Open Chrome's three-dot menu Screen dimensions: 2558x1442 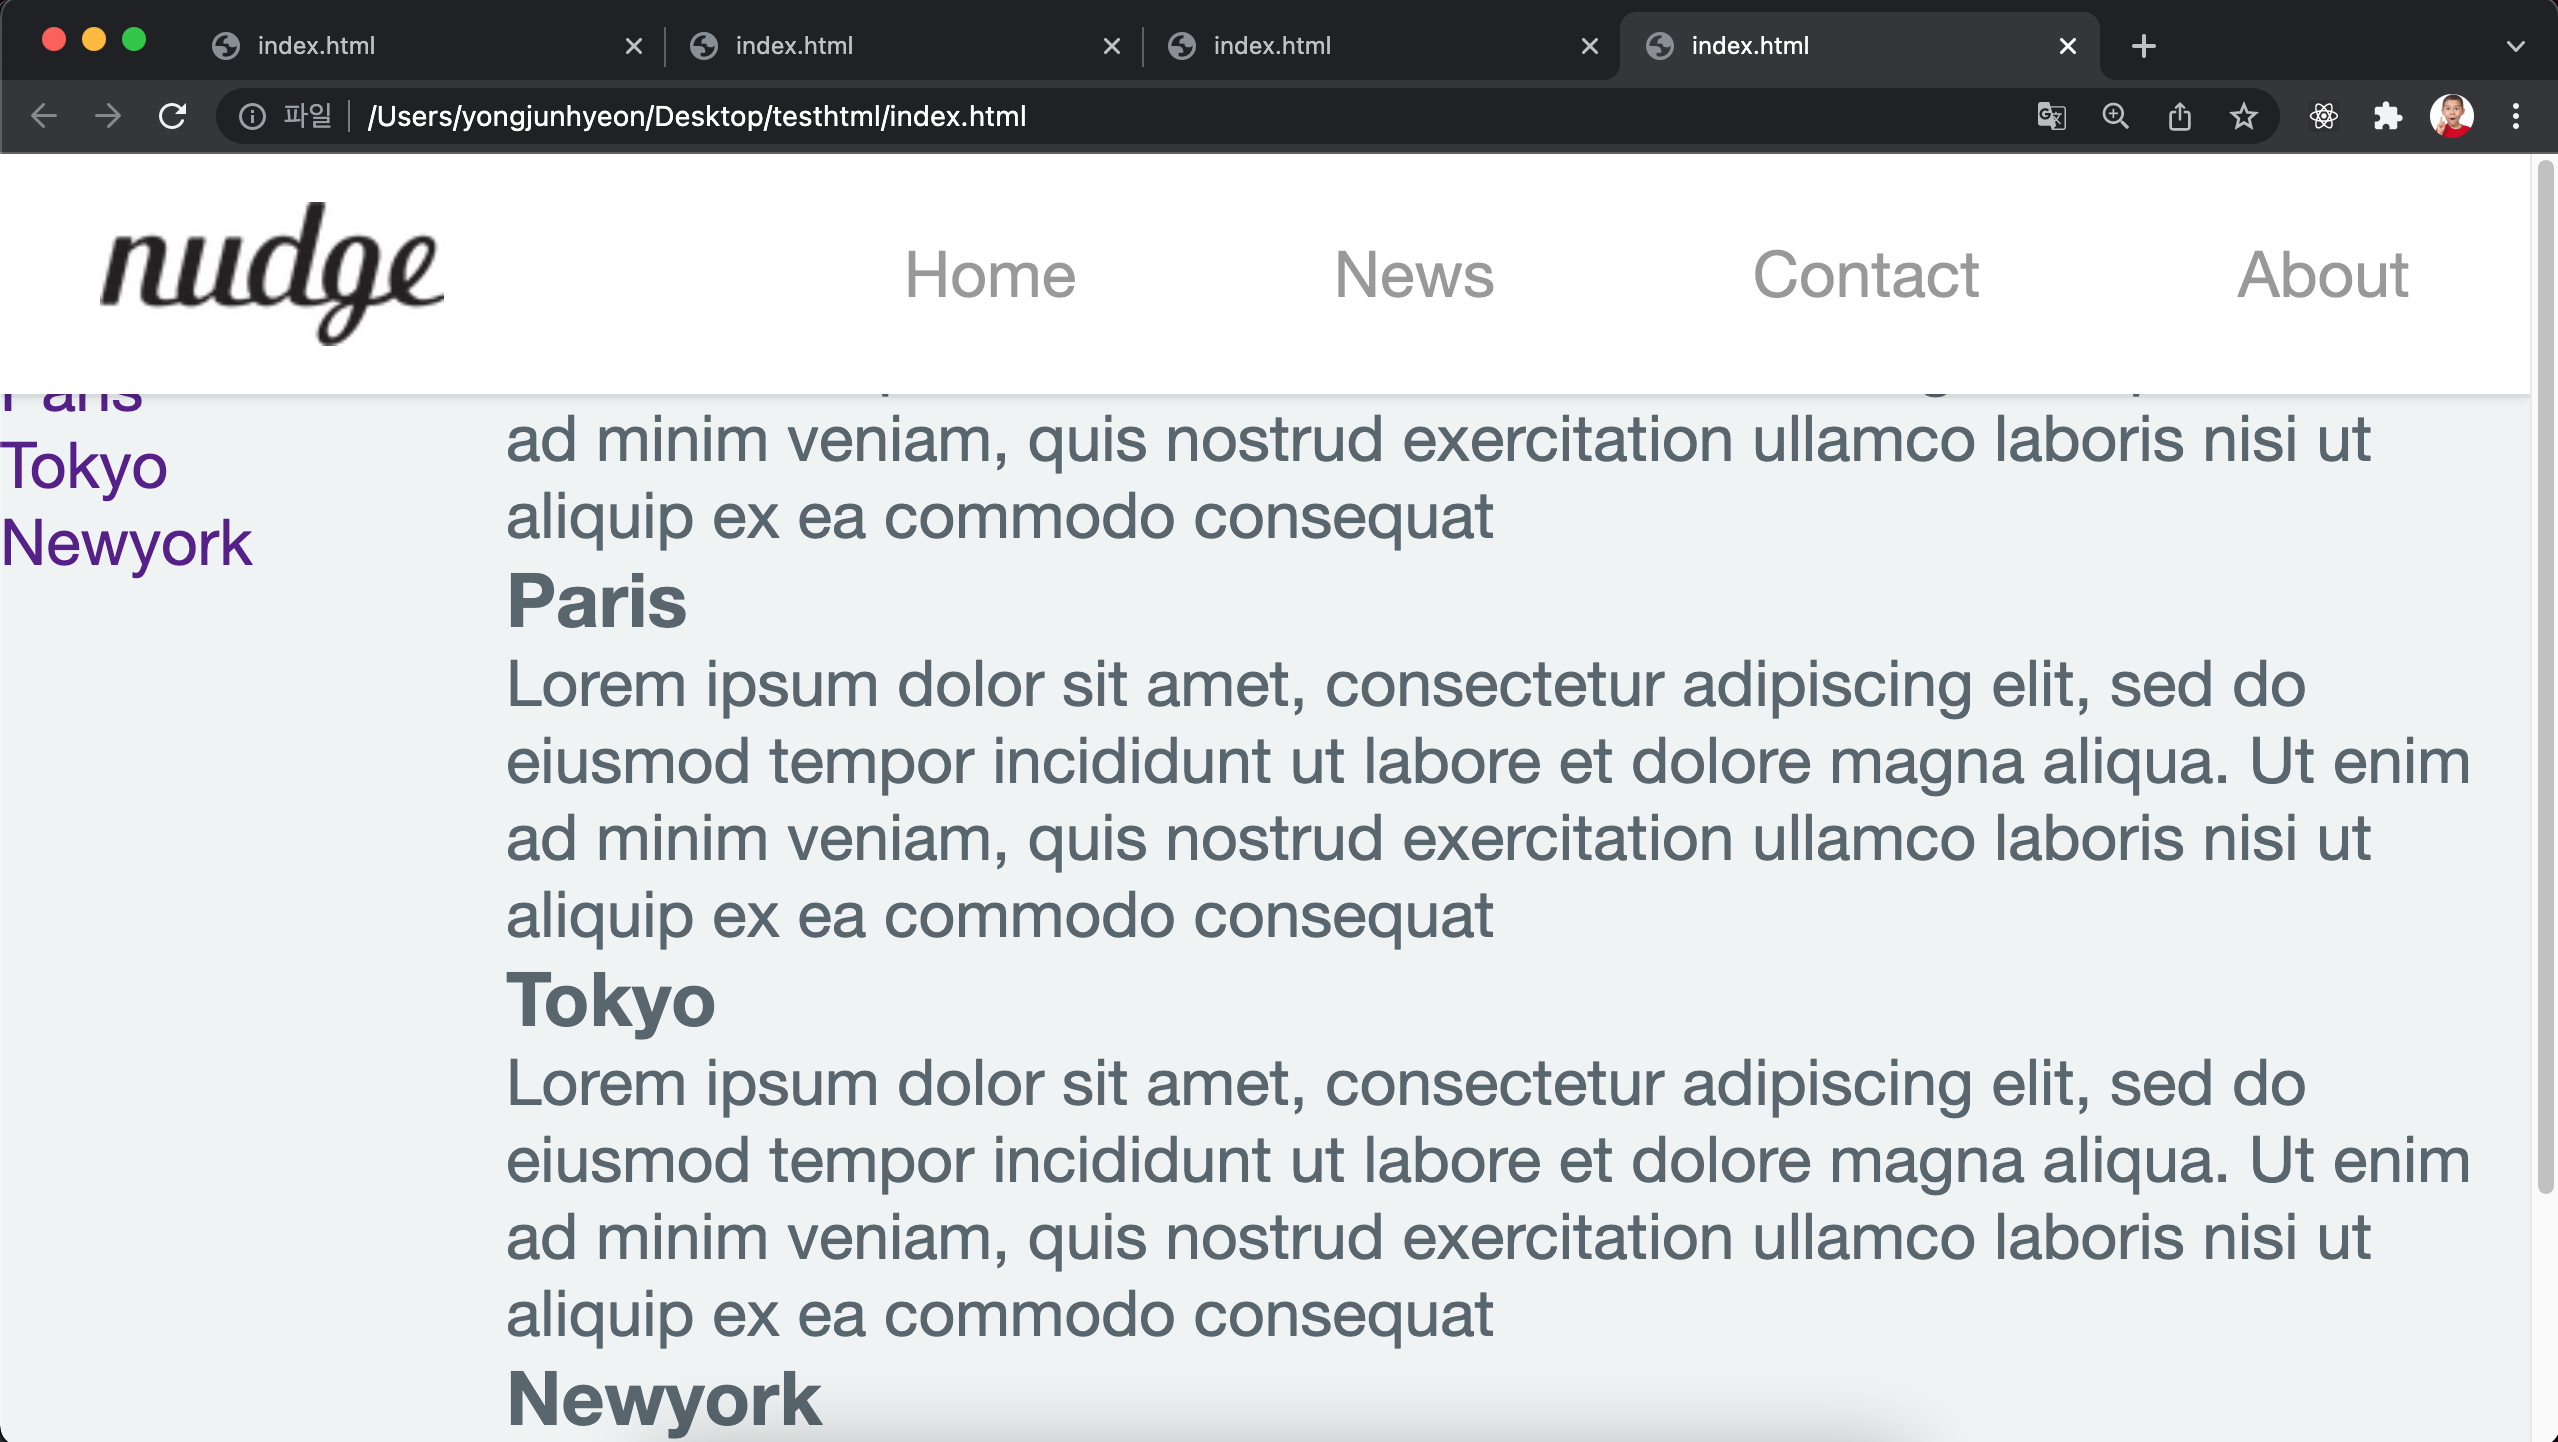(x=2516, y=116)
